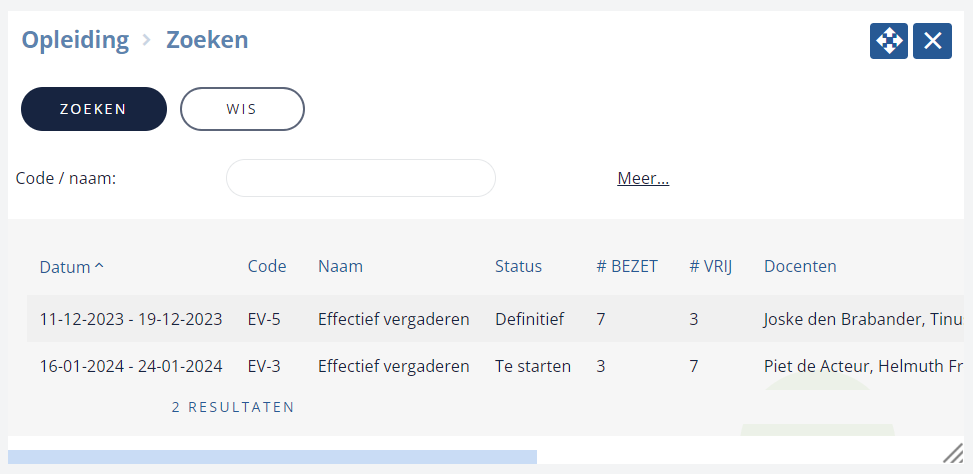Sort results by Status column
Viewport: 973px width, 474px height.
pos(518,266)
